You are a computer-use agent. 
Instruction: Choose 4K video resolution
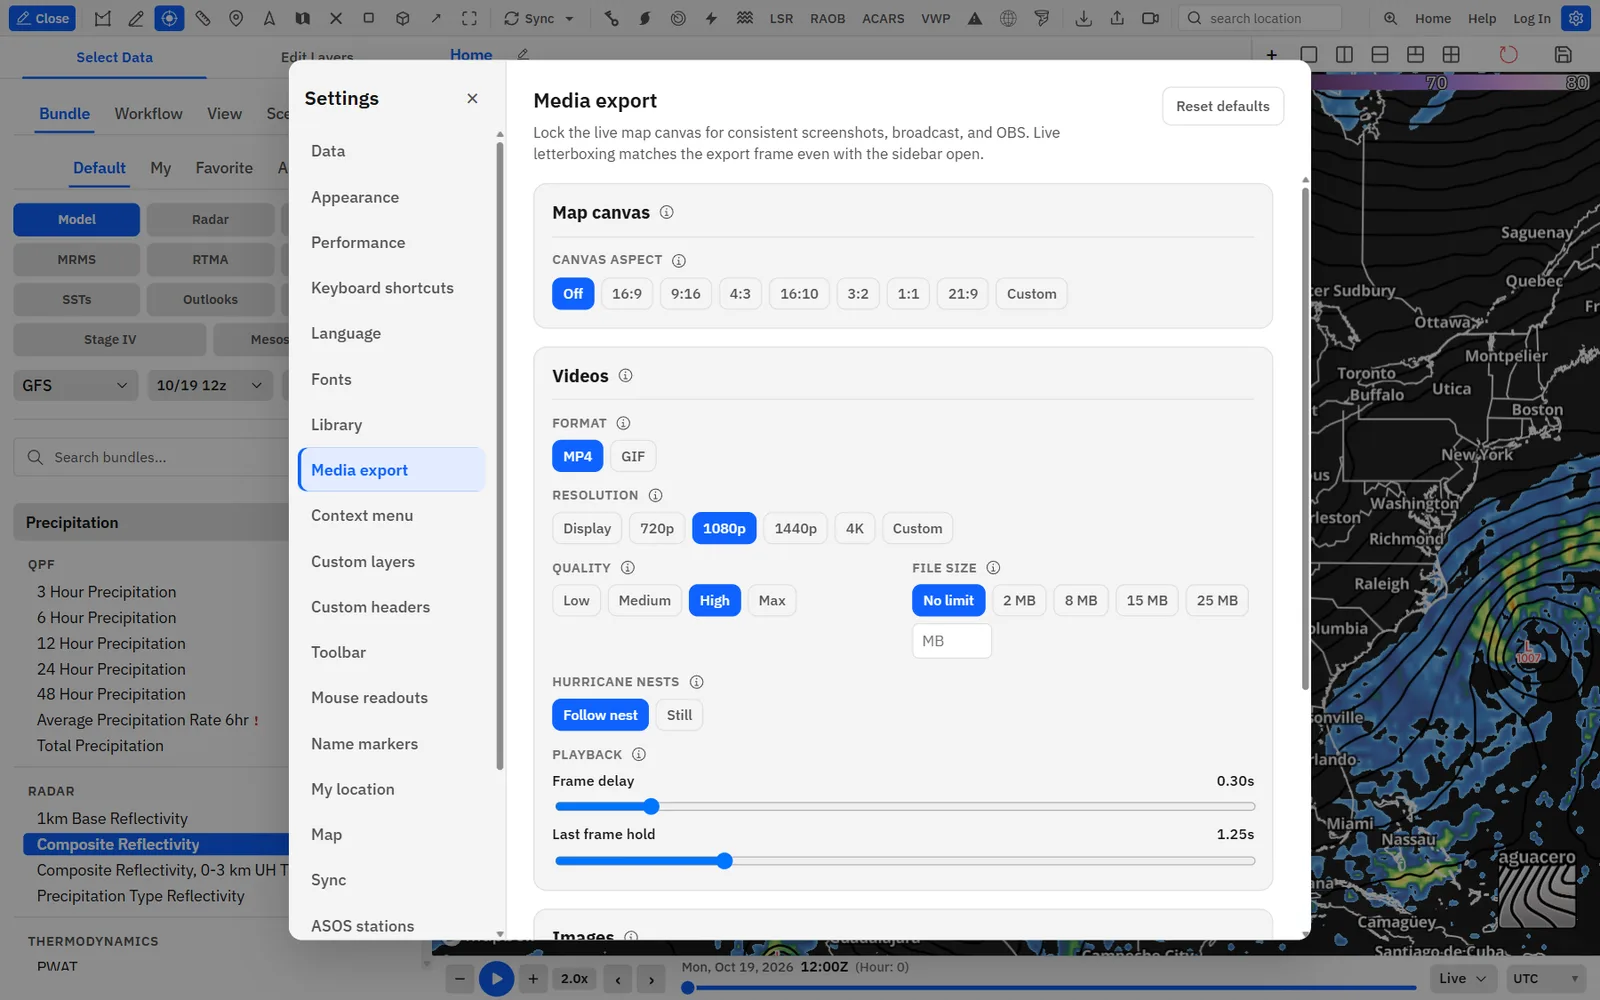point(854,528)
